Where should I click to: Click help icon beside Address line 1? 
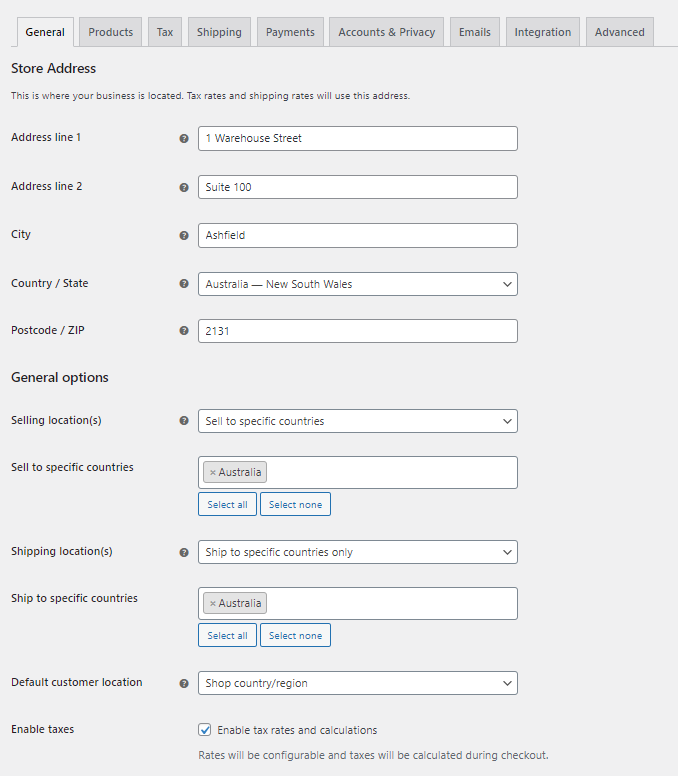184,139
